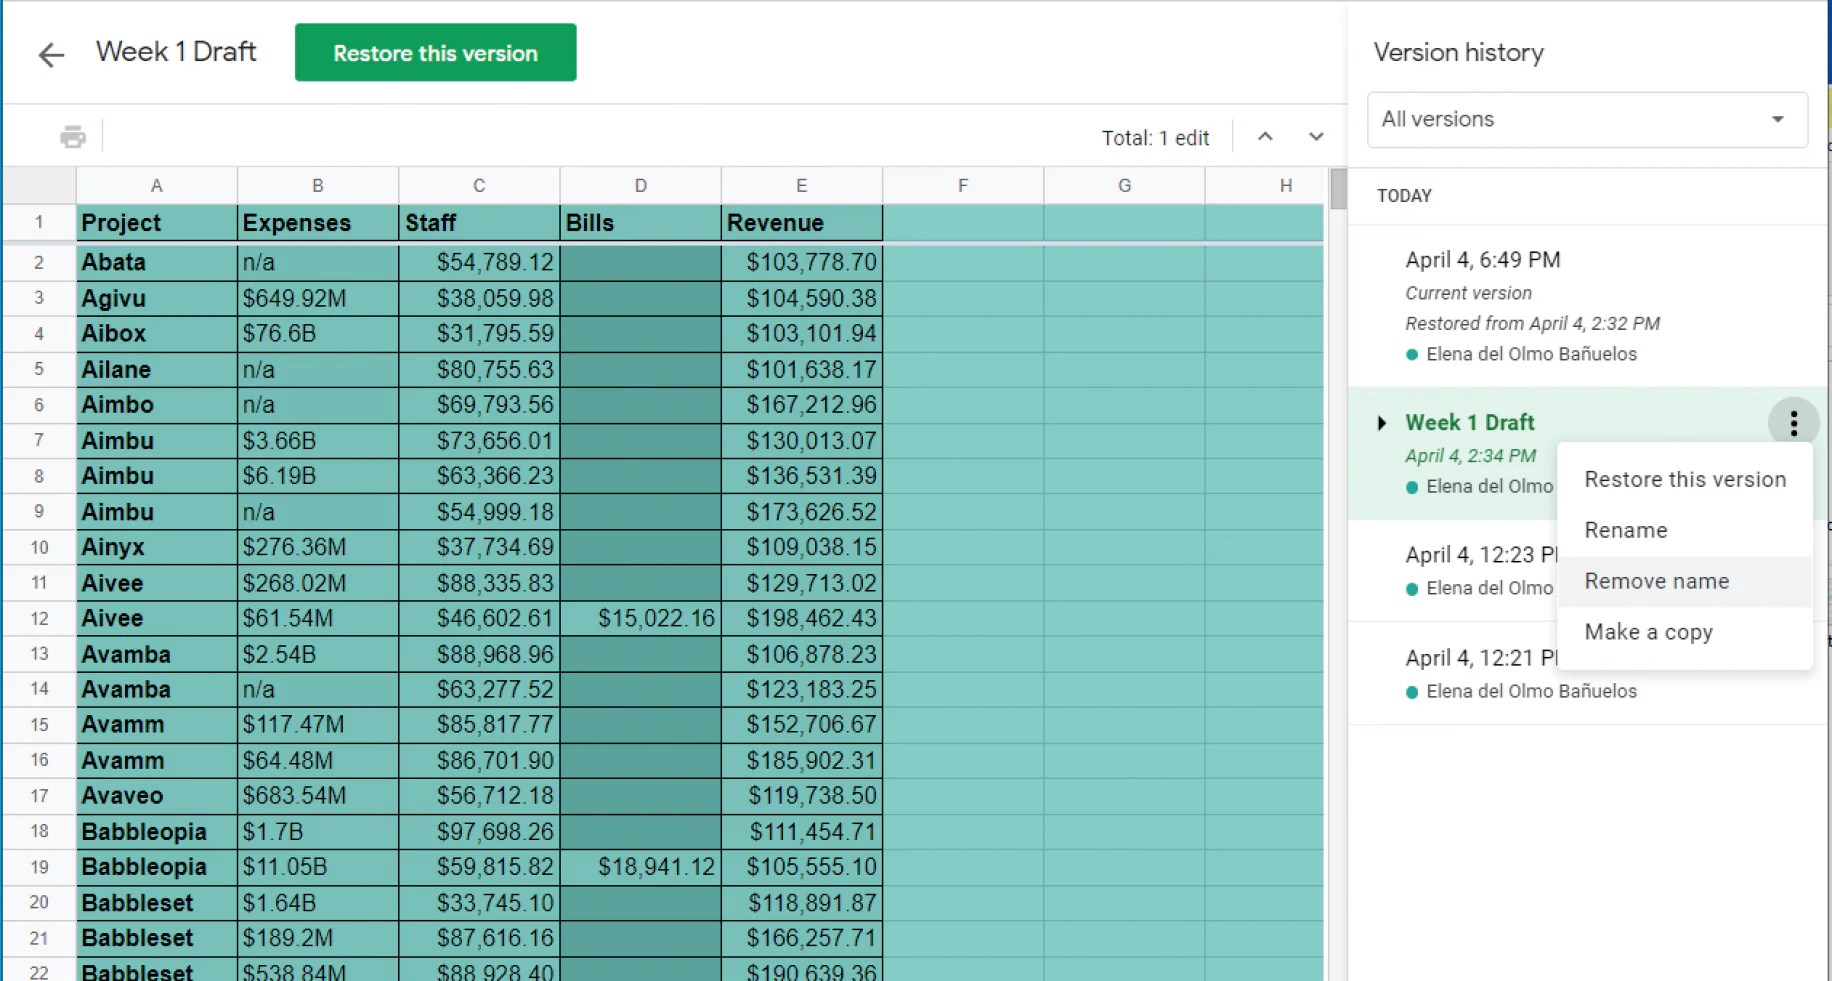This screenshot has width=1832, height=981.
Task: Select the April 4, 12:21 PM version
Action: (1480, 657)
